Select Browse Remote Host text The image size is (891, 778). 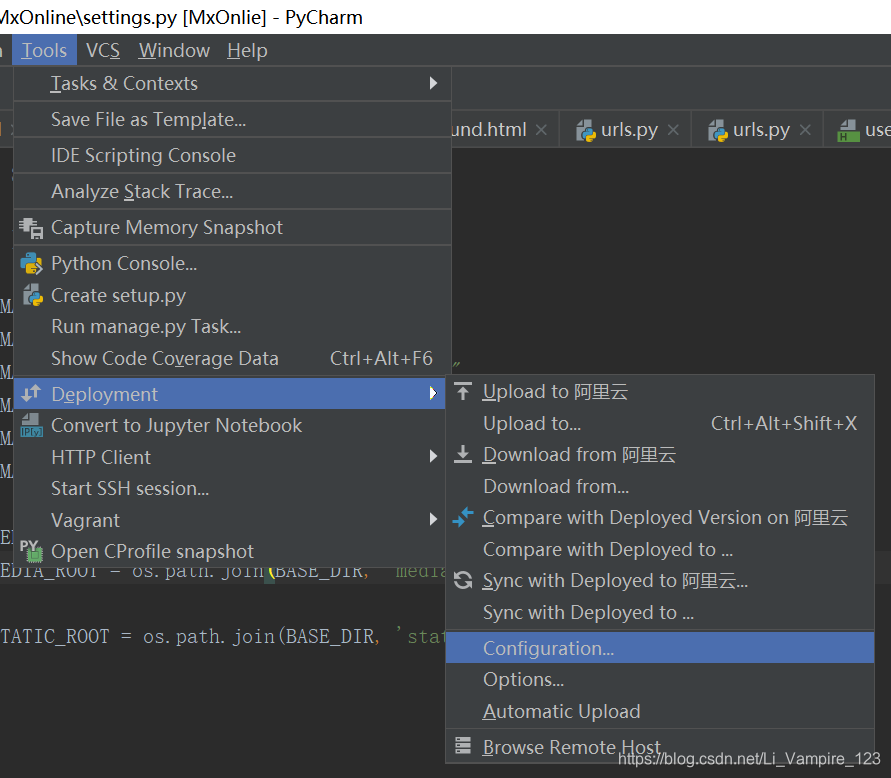(572, 747)
